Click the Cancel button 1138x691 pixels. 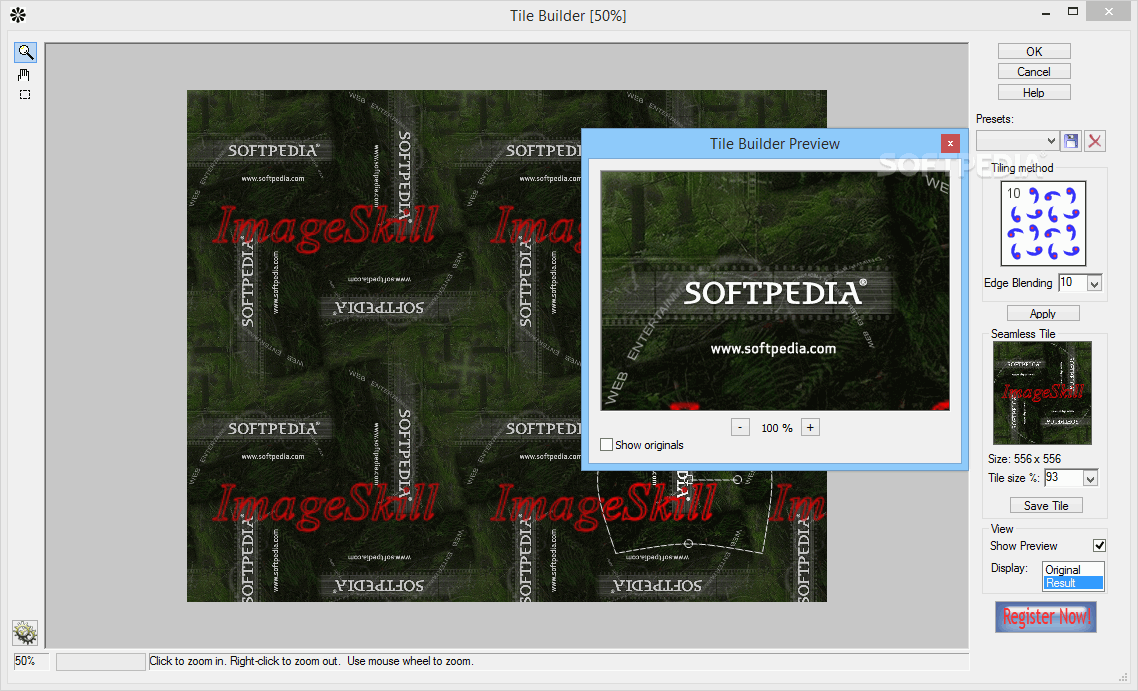(1033, 72)
